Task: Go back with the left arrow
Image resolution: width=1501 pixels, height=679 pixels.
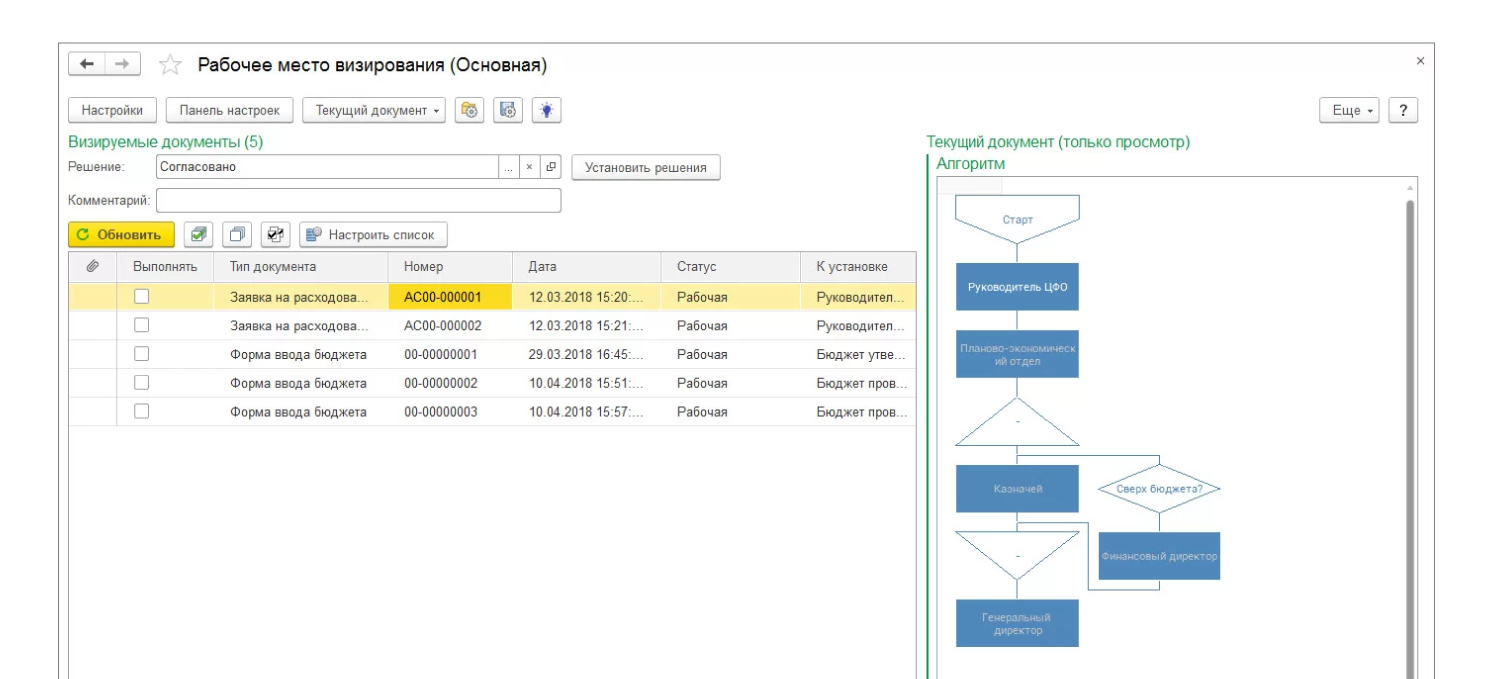Action: click(87, 64)
